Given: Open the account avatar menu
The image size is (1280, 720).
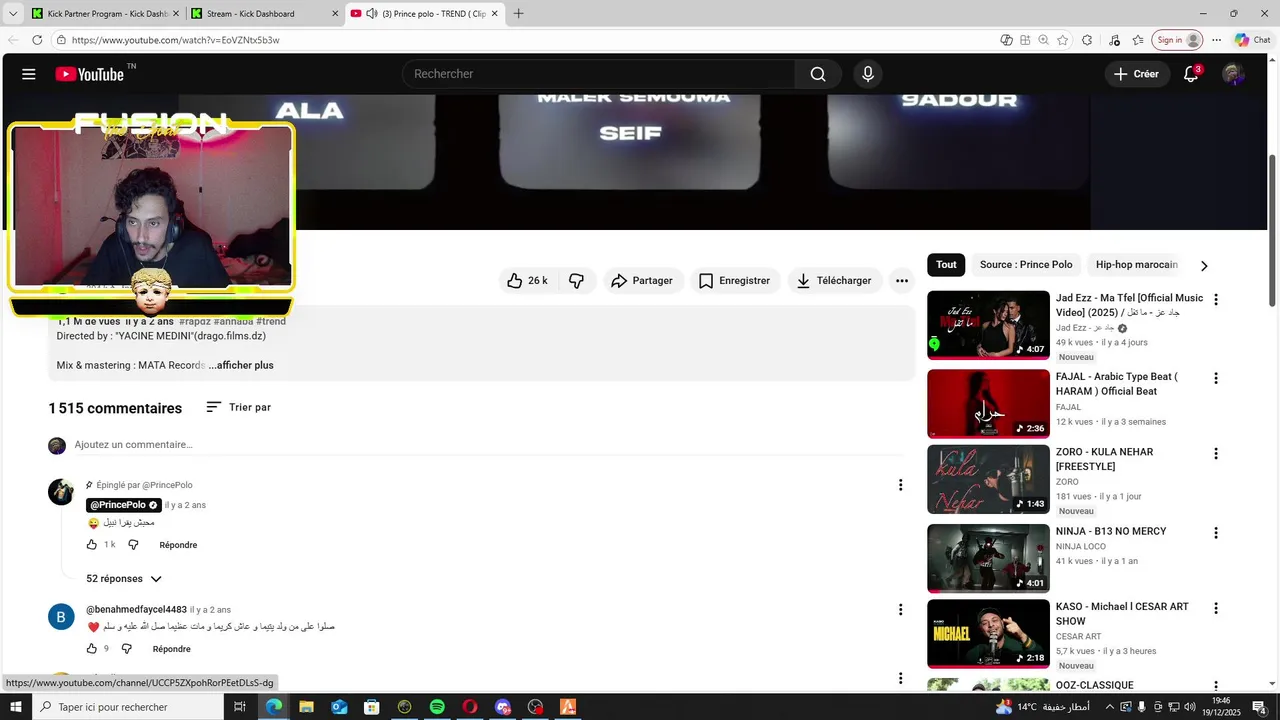Looking at the screenshot, I should pyautogui.click(x=1233, y=74).
